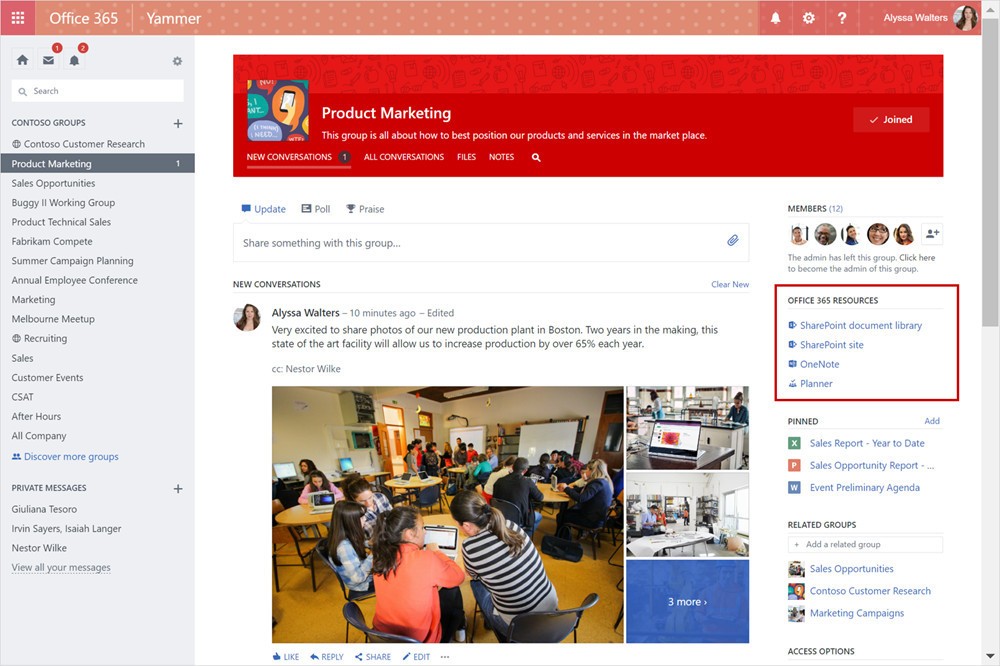Viewport: 1000px width, 666px height.
Task: Open SharePoint site link
Action: 832,344
